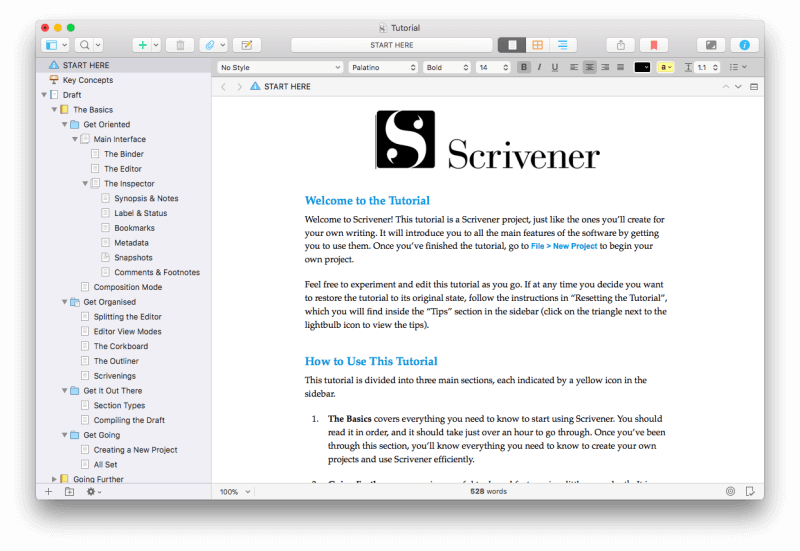This screenshot has height=551, width=800.
Task: Open the Inspector with the blue info icon
Action: (744, 45)
